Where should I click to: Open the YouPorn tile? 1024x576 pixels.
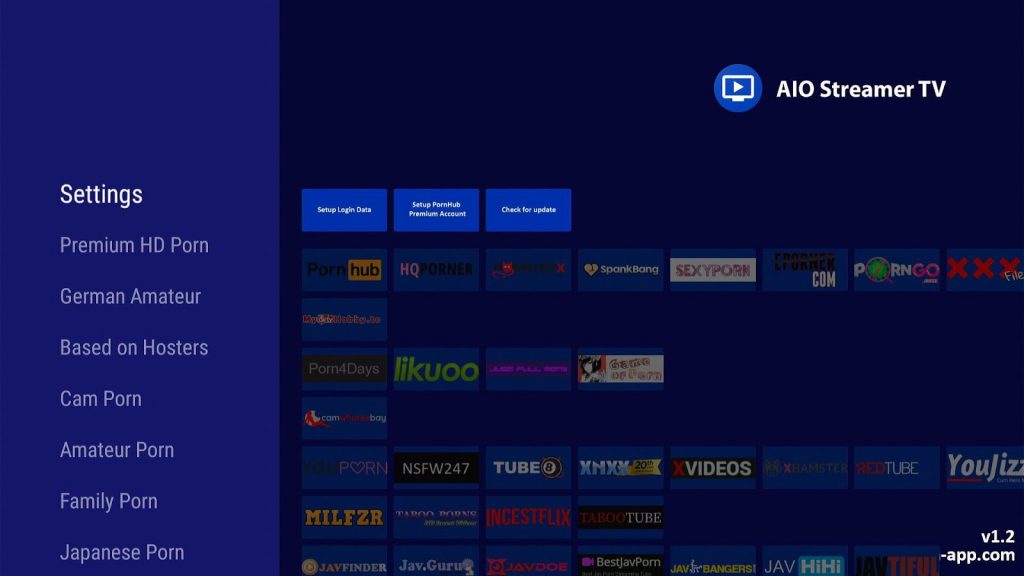click(x=344, y=468)
